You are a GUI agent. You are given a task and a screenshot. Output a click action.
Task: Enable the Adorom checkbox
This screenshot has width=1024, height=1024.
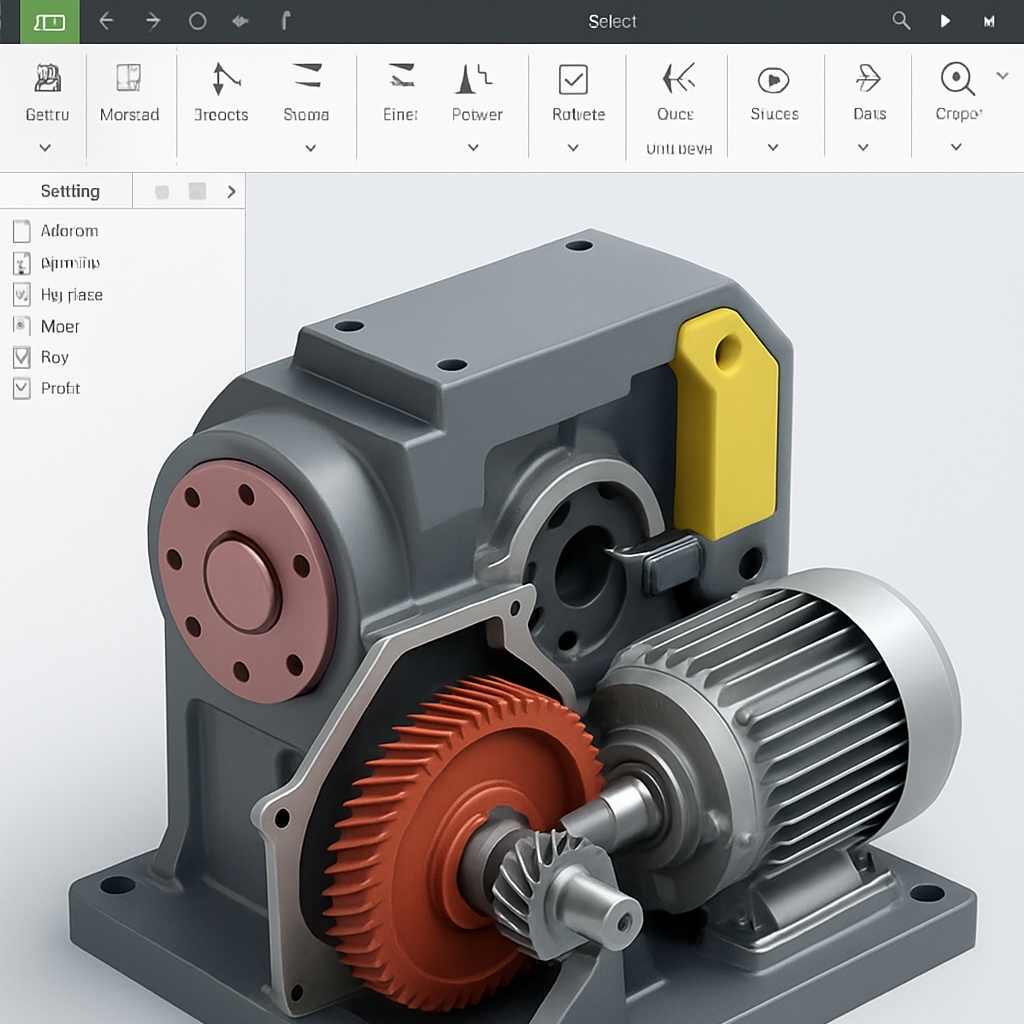coord(21,231)
